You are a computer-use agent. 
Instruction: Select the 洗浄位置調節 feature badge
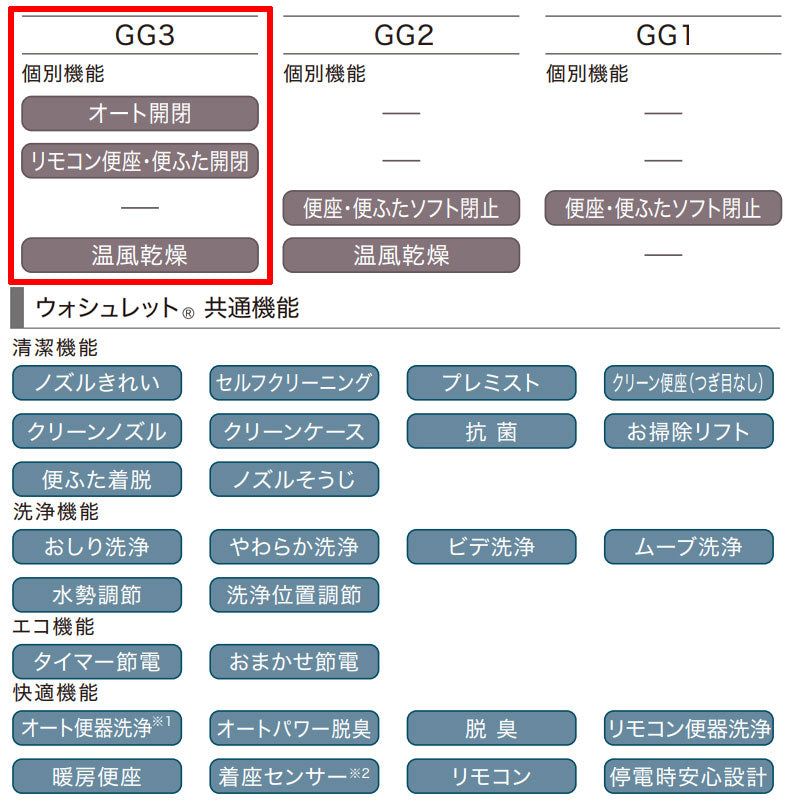click(x=294, y=595)
